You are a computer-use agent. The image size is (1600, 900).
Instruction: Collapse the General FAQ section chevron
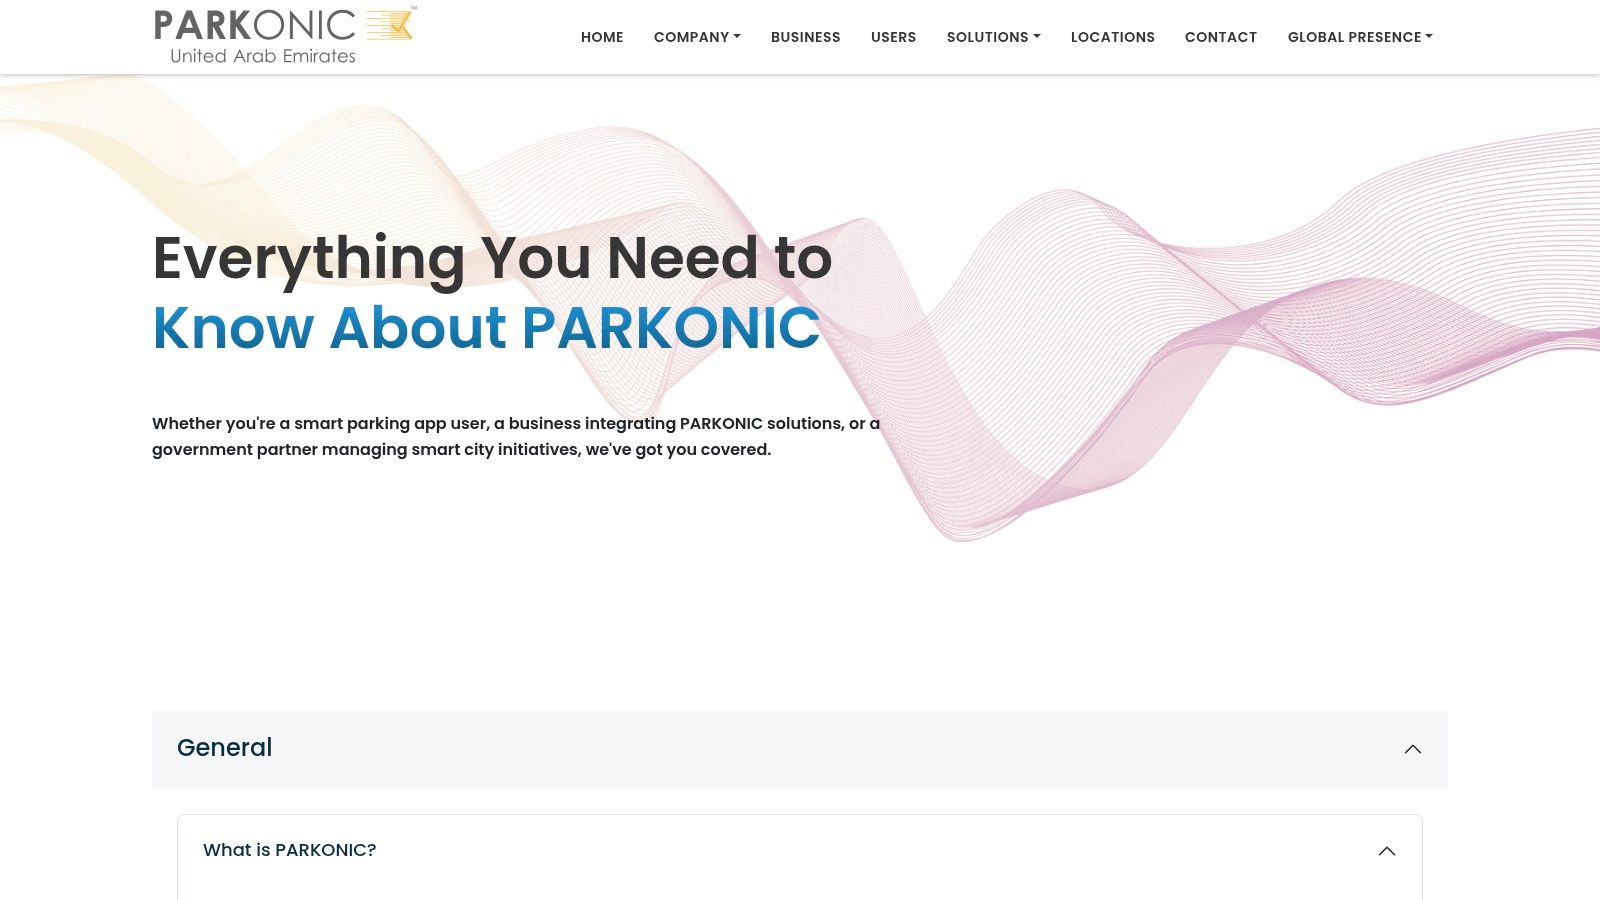(1413, 749)
